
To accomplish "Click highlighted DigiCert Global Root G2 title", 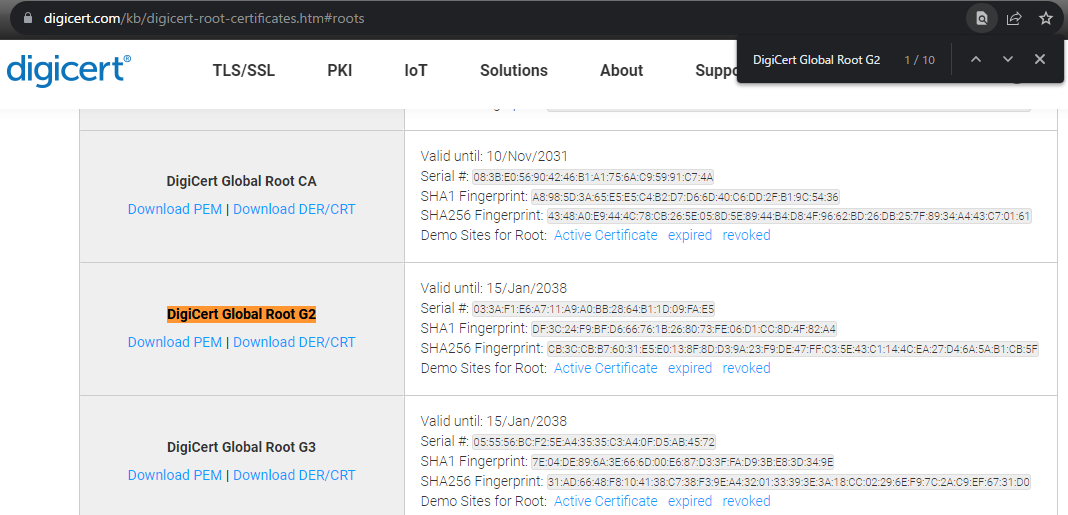I will pos(242,314).
